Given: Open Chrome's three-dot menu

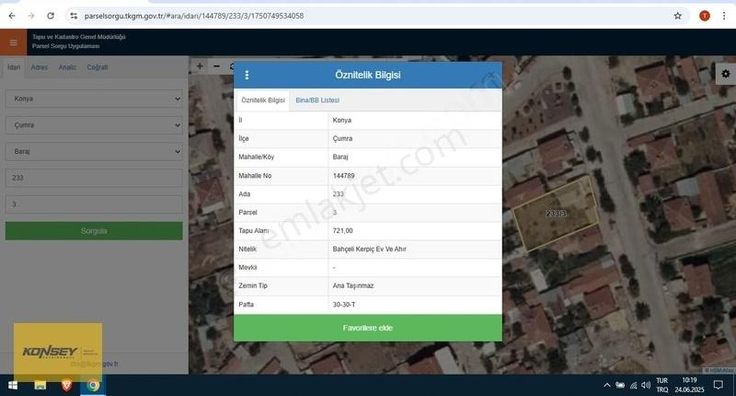Looking at the screenshot, I should click(724, 16).
